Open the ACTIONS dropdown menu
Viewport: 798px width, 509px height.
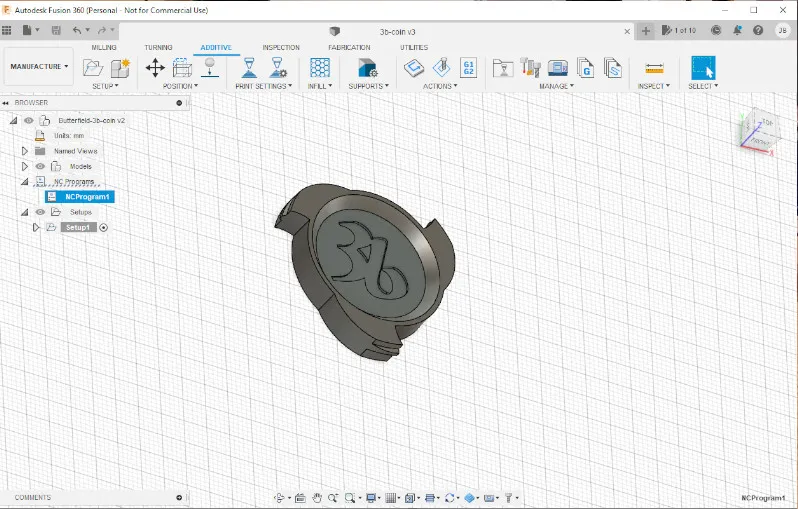tap(440, 86)
